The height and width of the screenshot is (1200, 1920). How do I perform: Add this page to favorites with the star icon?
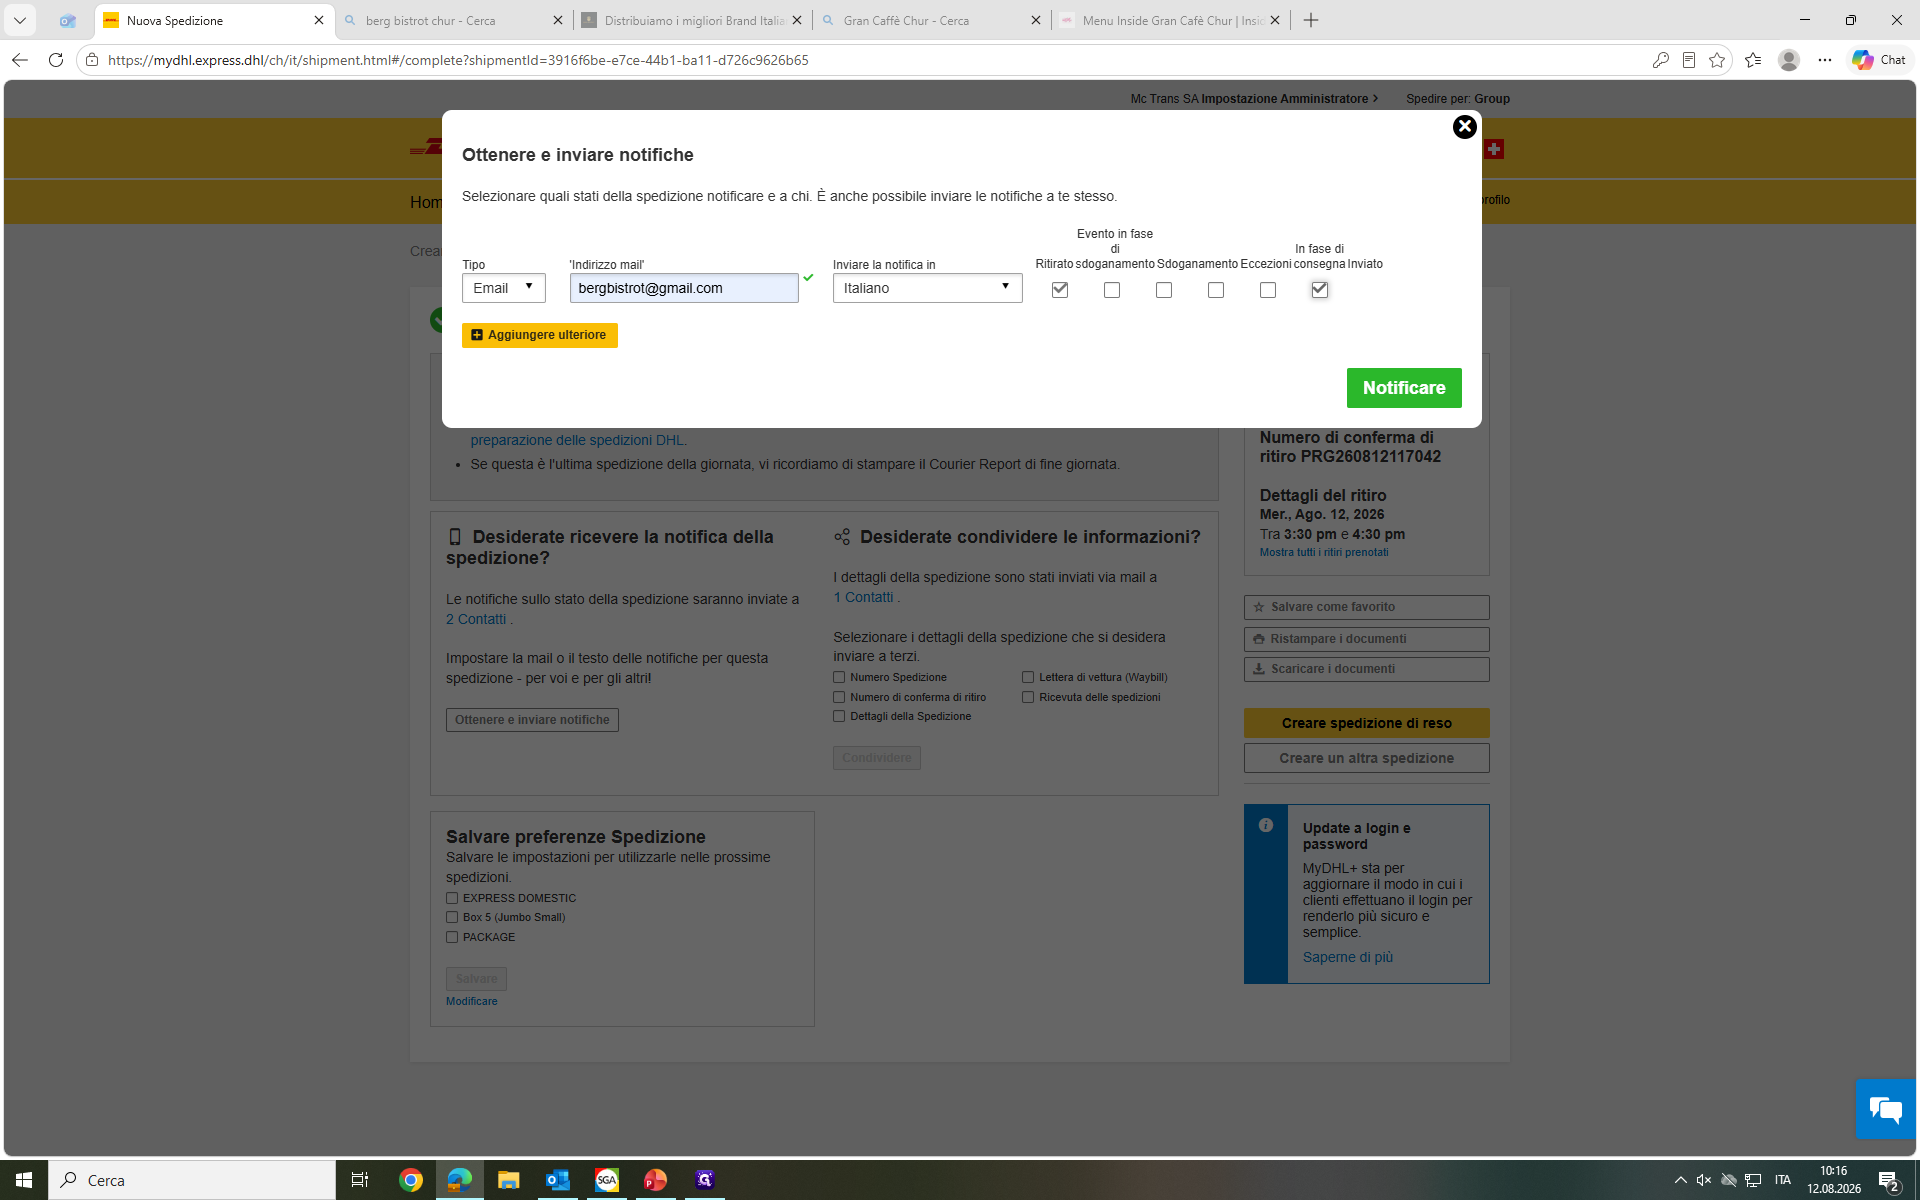point(1717,60)
